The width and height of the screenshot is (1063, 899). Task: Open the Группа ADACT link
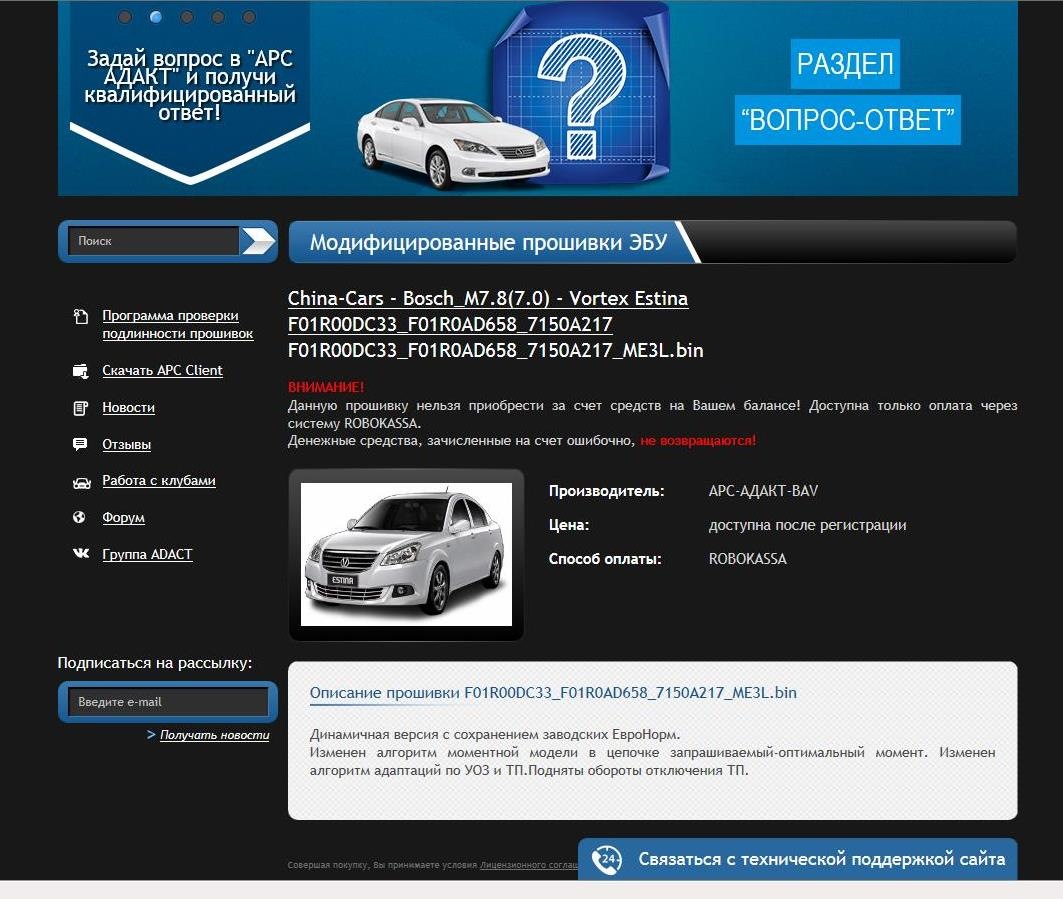(147, 555)
